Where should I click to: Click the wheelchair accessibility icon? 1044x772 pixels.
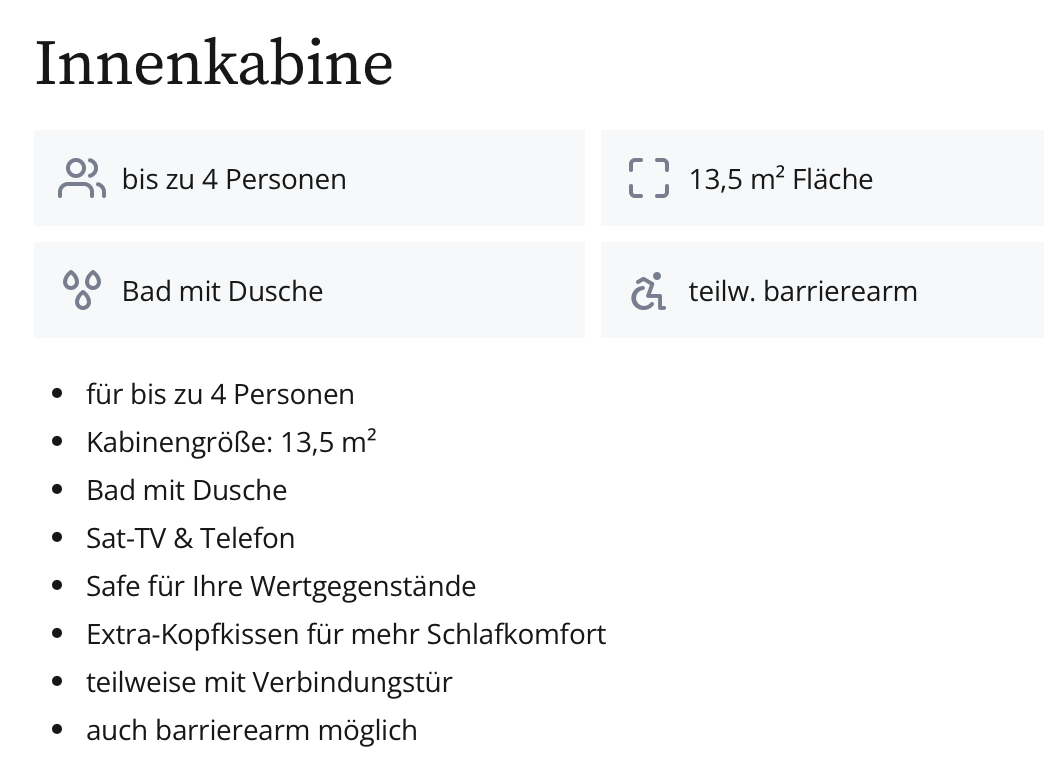pyautogui.click(x=648, y=291)
